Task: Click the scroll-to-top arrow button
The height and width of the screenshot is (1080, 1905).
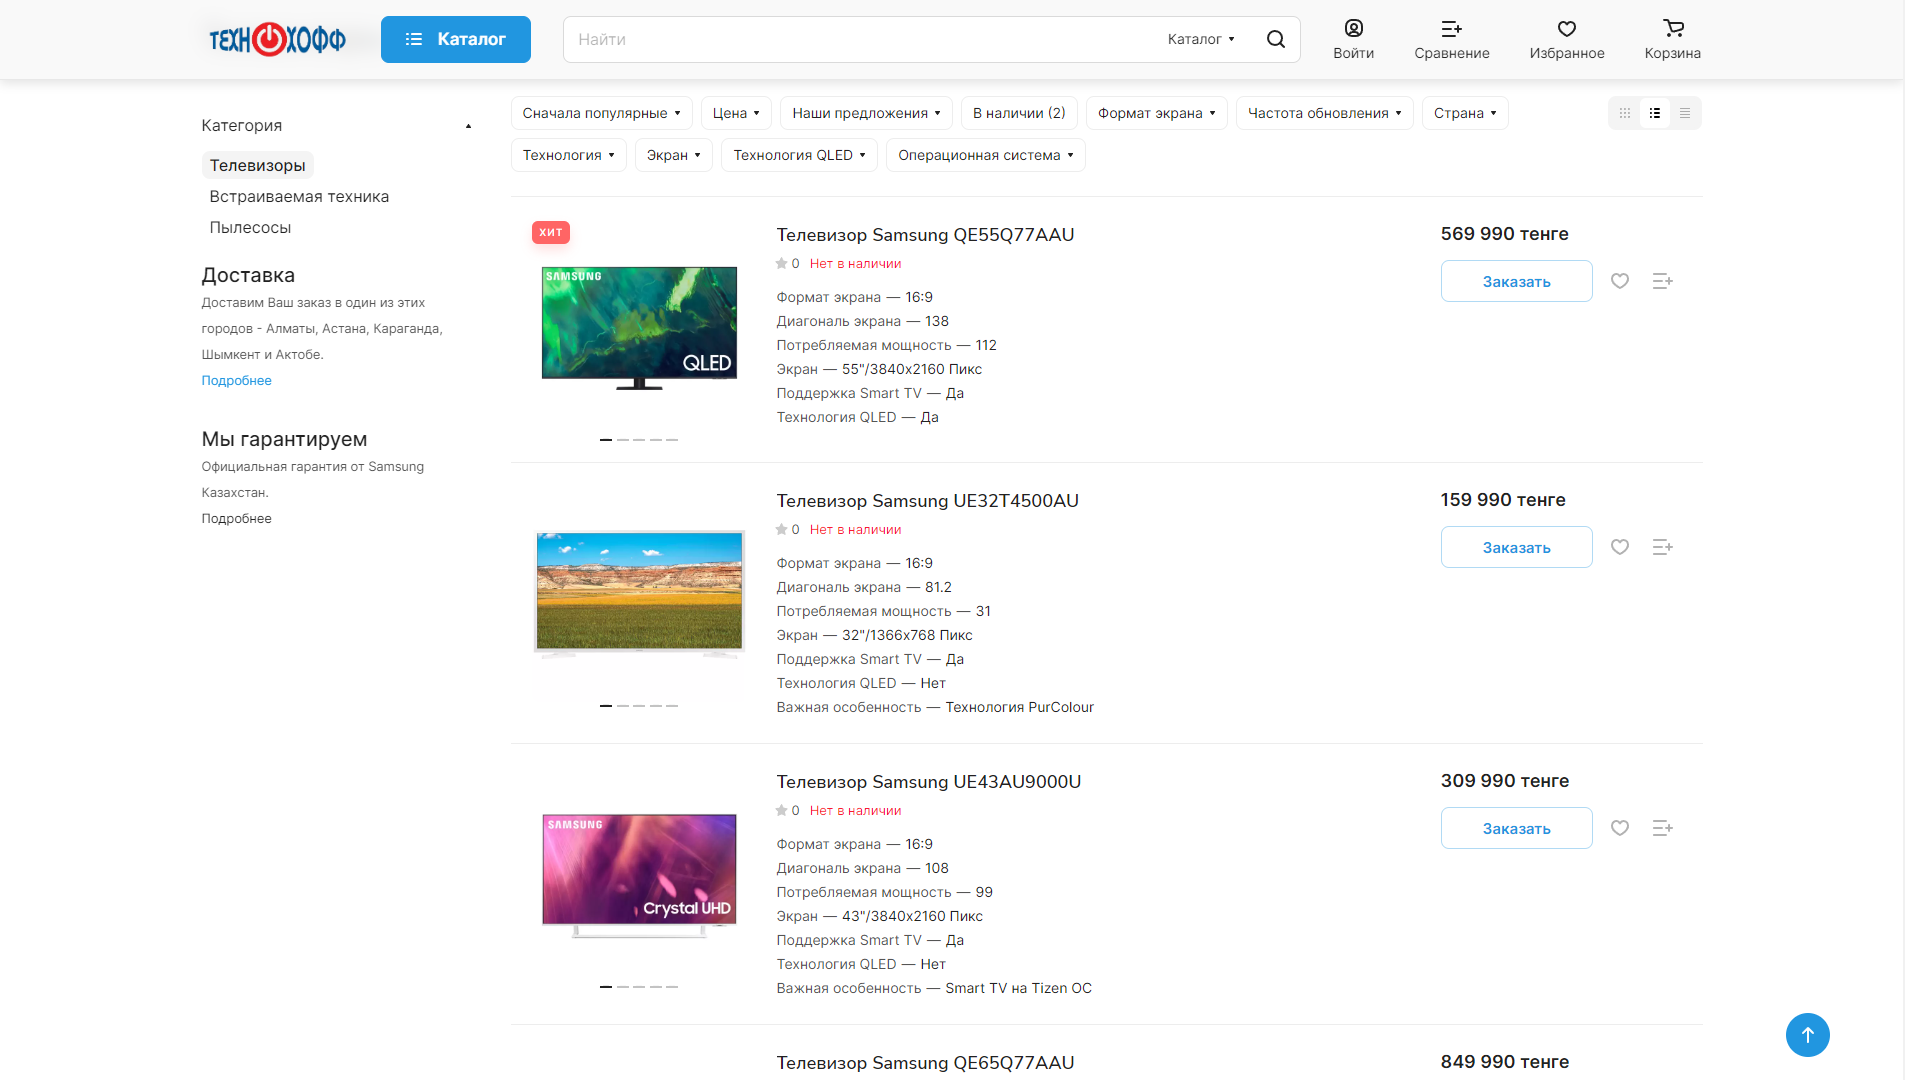Action: [x=1807, y=1035]
